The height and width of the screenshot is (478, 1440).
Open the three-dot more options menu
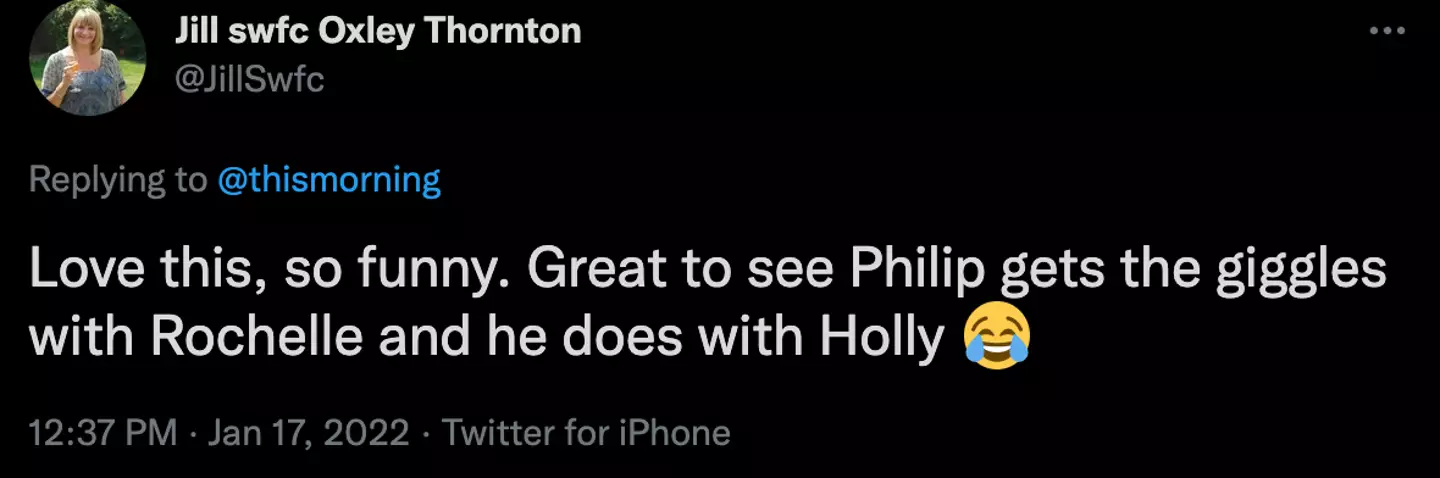pos(1386,32)
